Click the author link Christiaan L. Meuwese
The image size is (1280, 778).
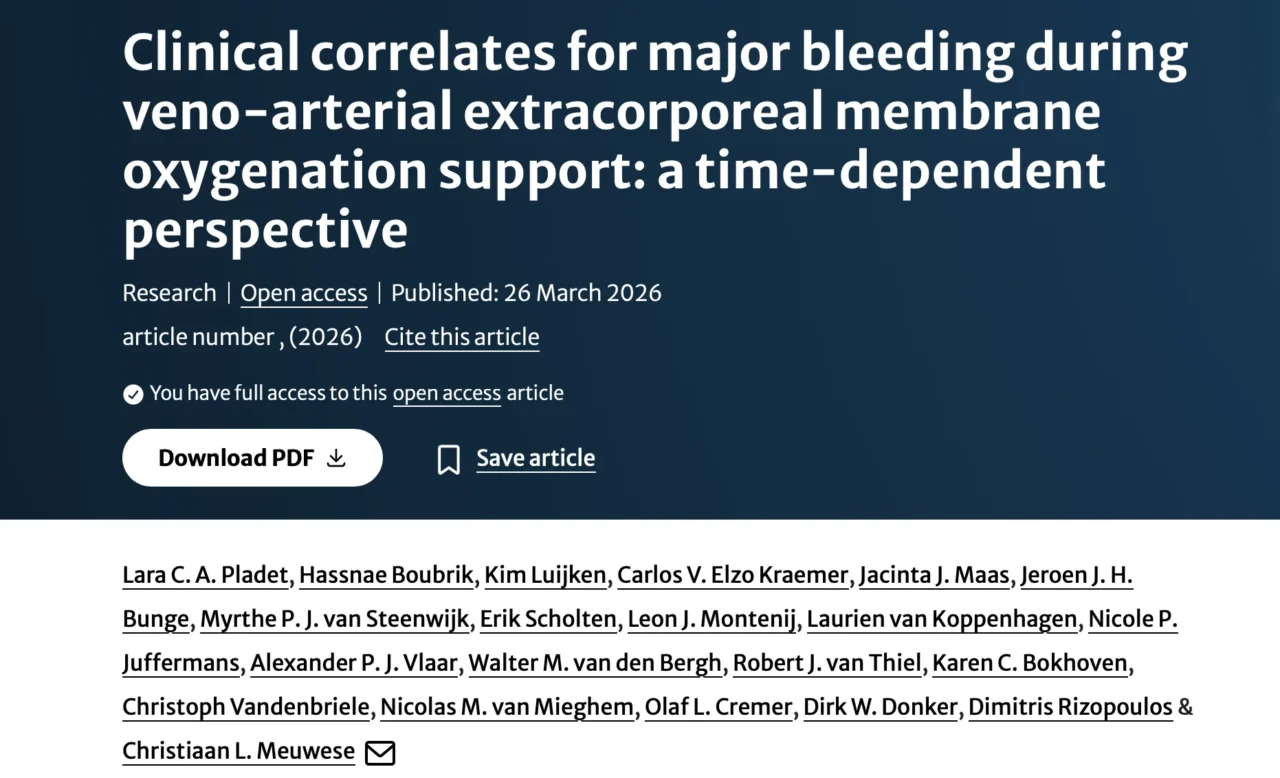pos(238,751)
